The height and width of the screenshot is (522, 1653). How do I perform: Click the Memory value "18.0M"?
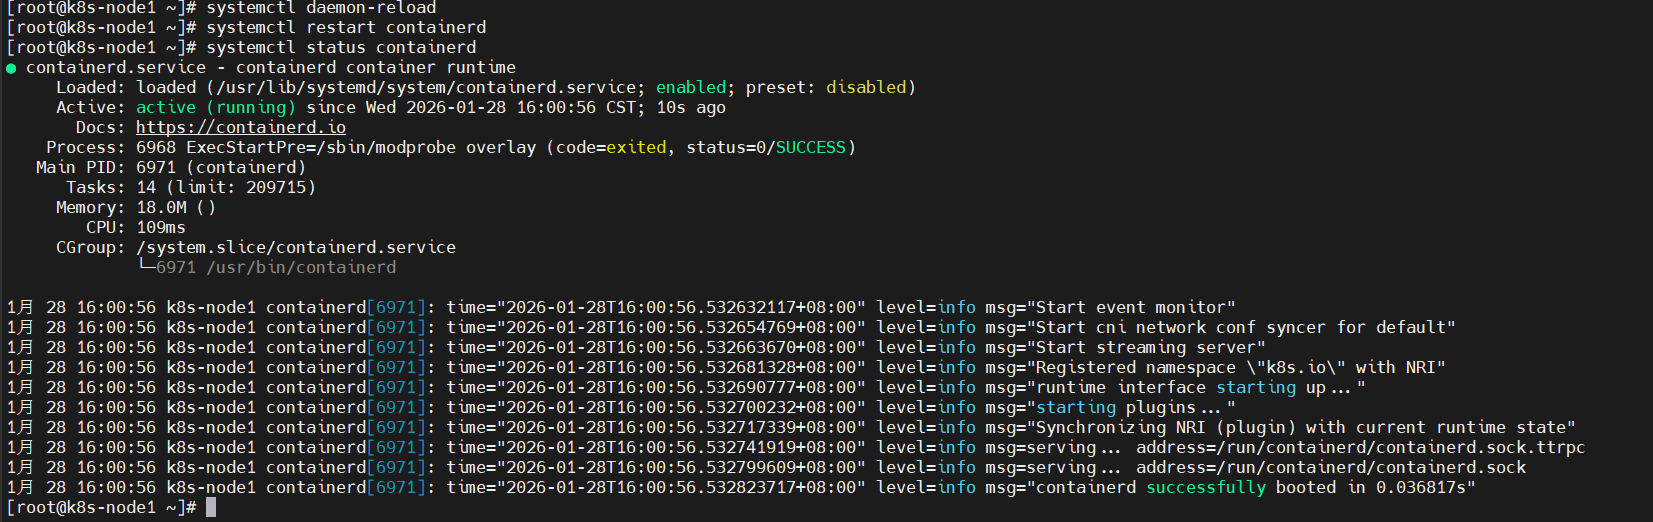(x=161, y=207)
